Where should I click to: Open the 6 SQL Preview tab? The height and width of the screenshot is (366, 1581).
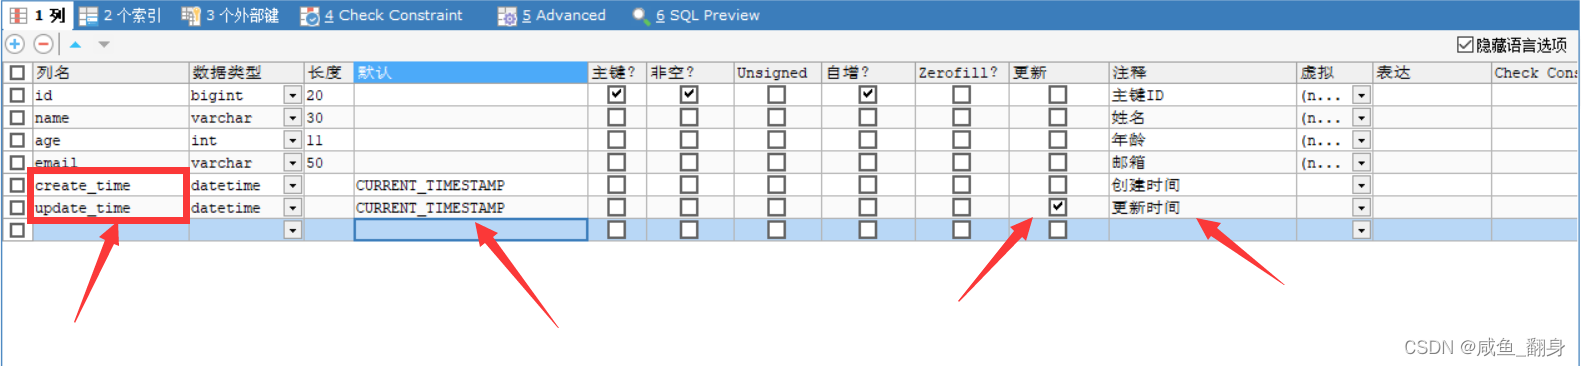pyautogui.click(x=696, y=15)
